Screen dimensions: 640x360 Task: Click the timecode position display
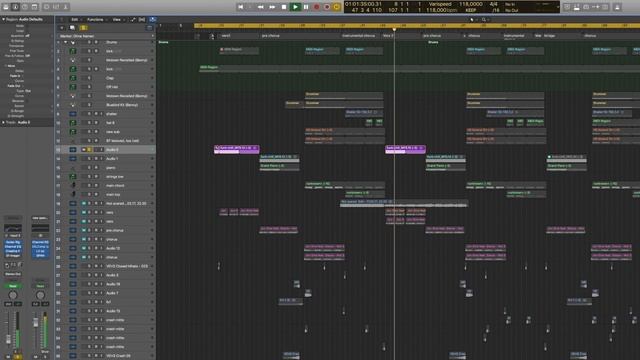point(363,4)
